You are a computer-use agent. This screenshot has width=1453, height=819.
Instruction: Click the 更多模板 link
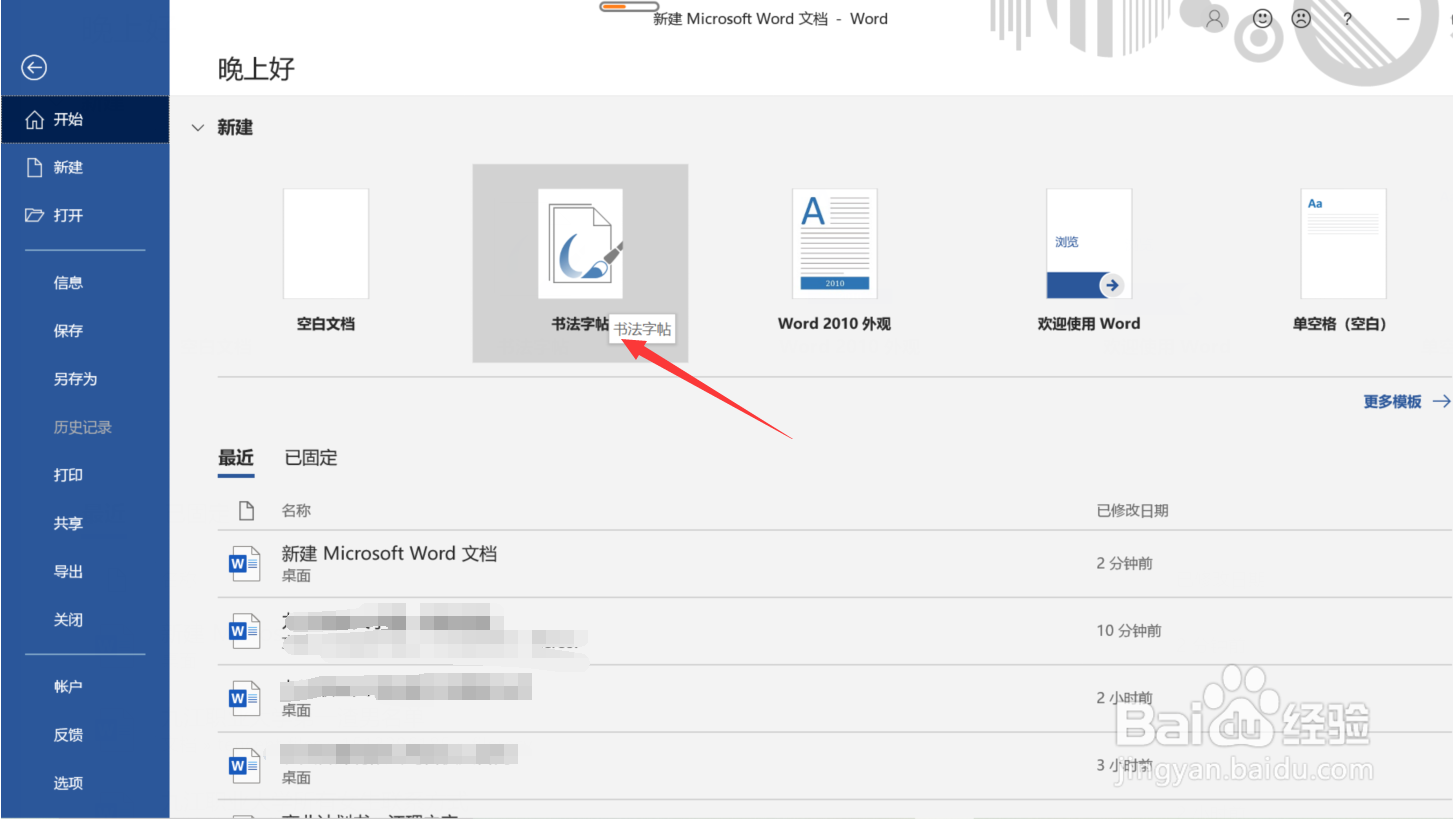[x=1392, y=402]
